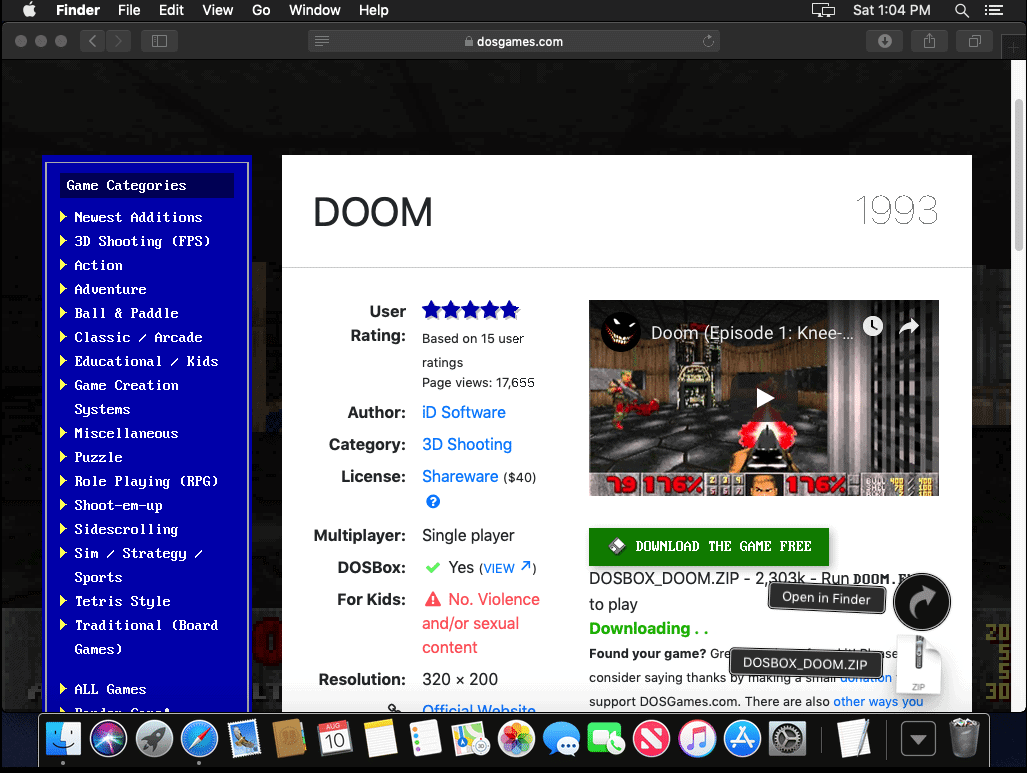Open Classic / Arcade category
Image resolution: width=1027 pixels, height=773 pixels.
pyautogui.click(x=138, y=337)
